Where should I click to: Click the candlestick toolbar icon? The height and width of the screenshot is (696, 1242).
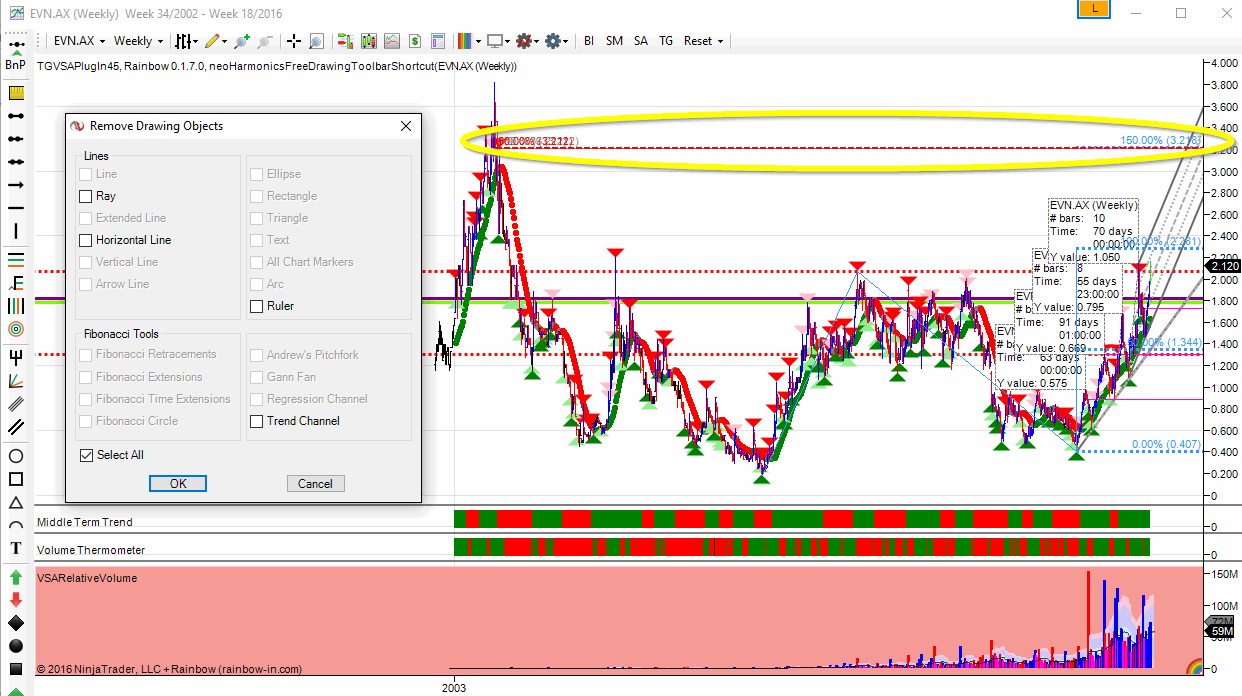(x=368, y=41)
